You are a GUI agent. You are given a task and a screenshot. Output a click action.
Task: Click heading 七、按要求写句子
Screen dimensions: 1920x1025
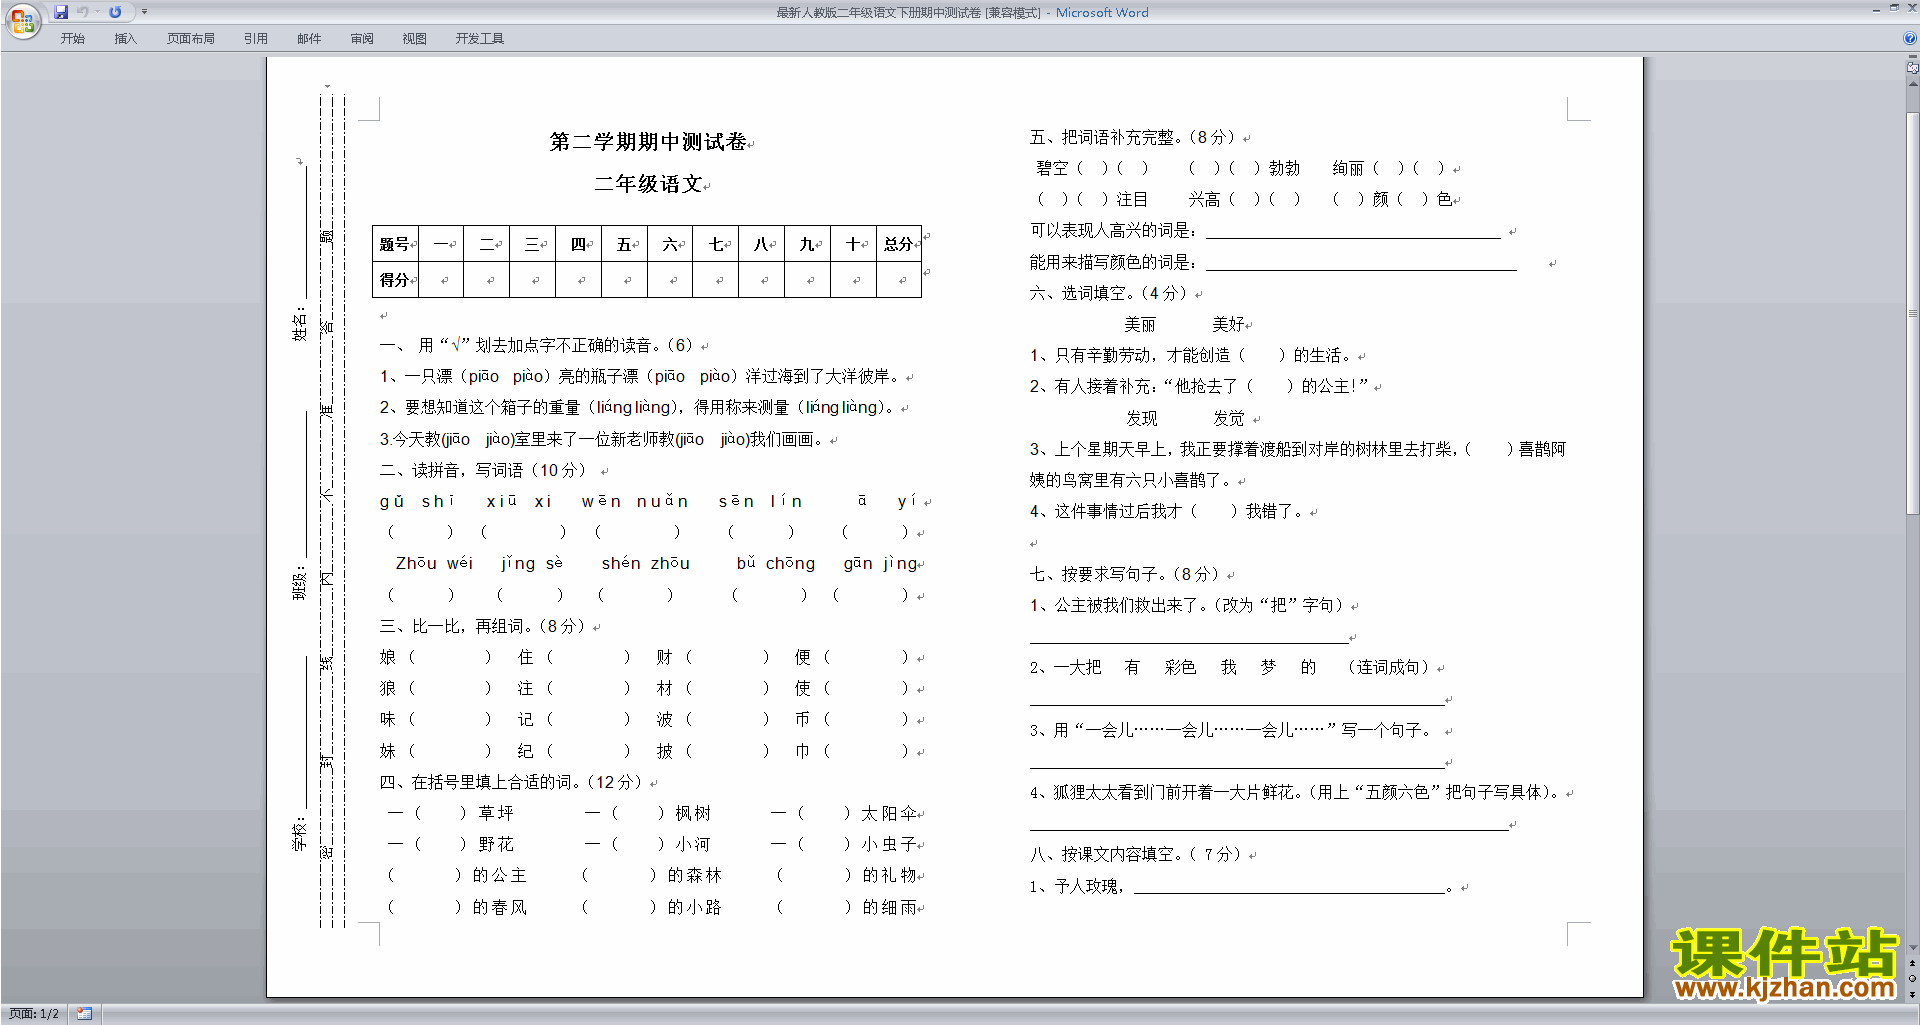[x=1125, y=574]
